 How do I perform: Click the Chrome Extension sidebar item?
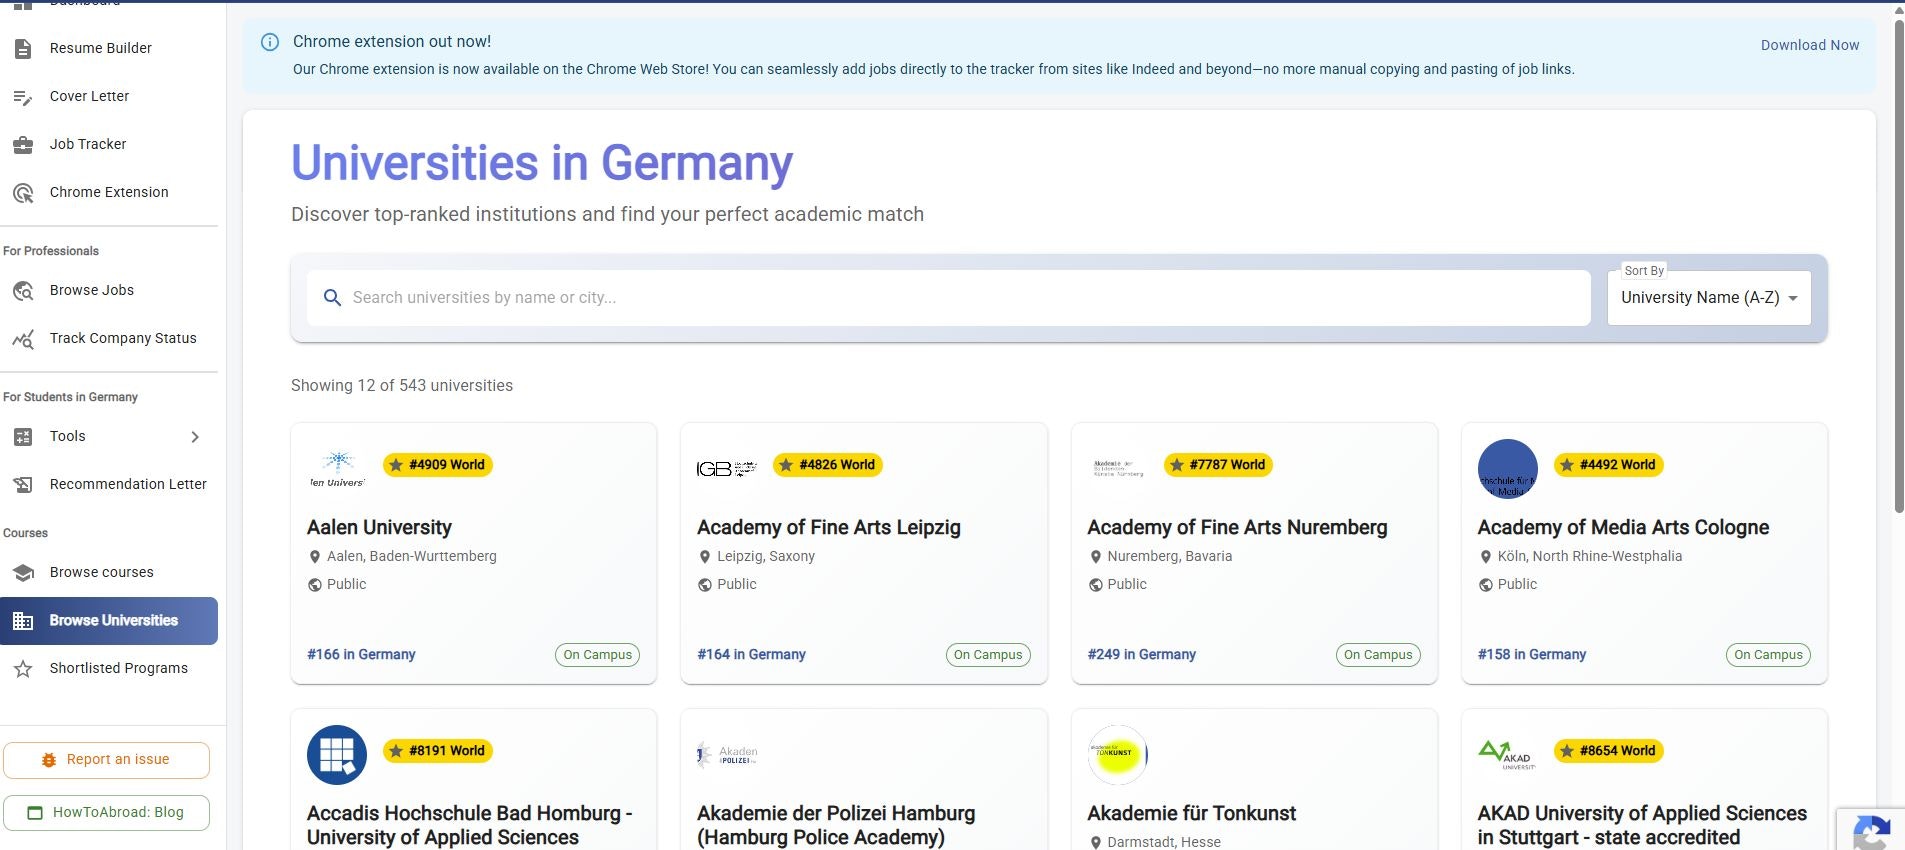[109, 192]
